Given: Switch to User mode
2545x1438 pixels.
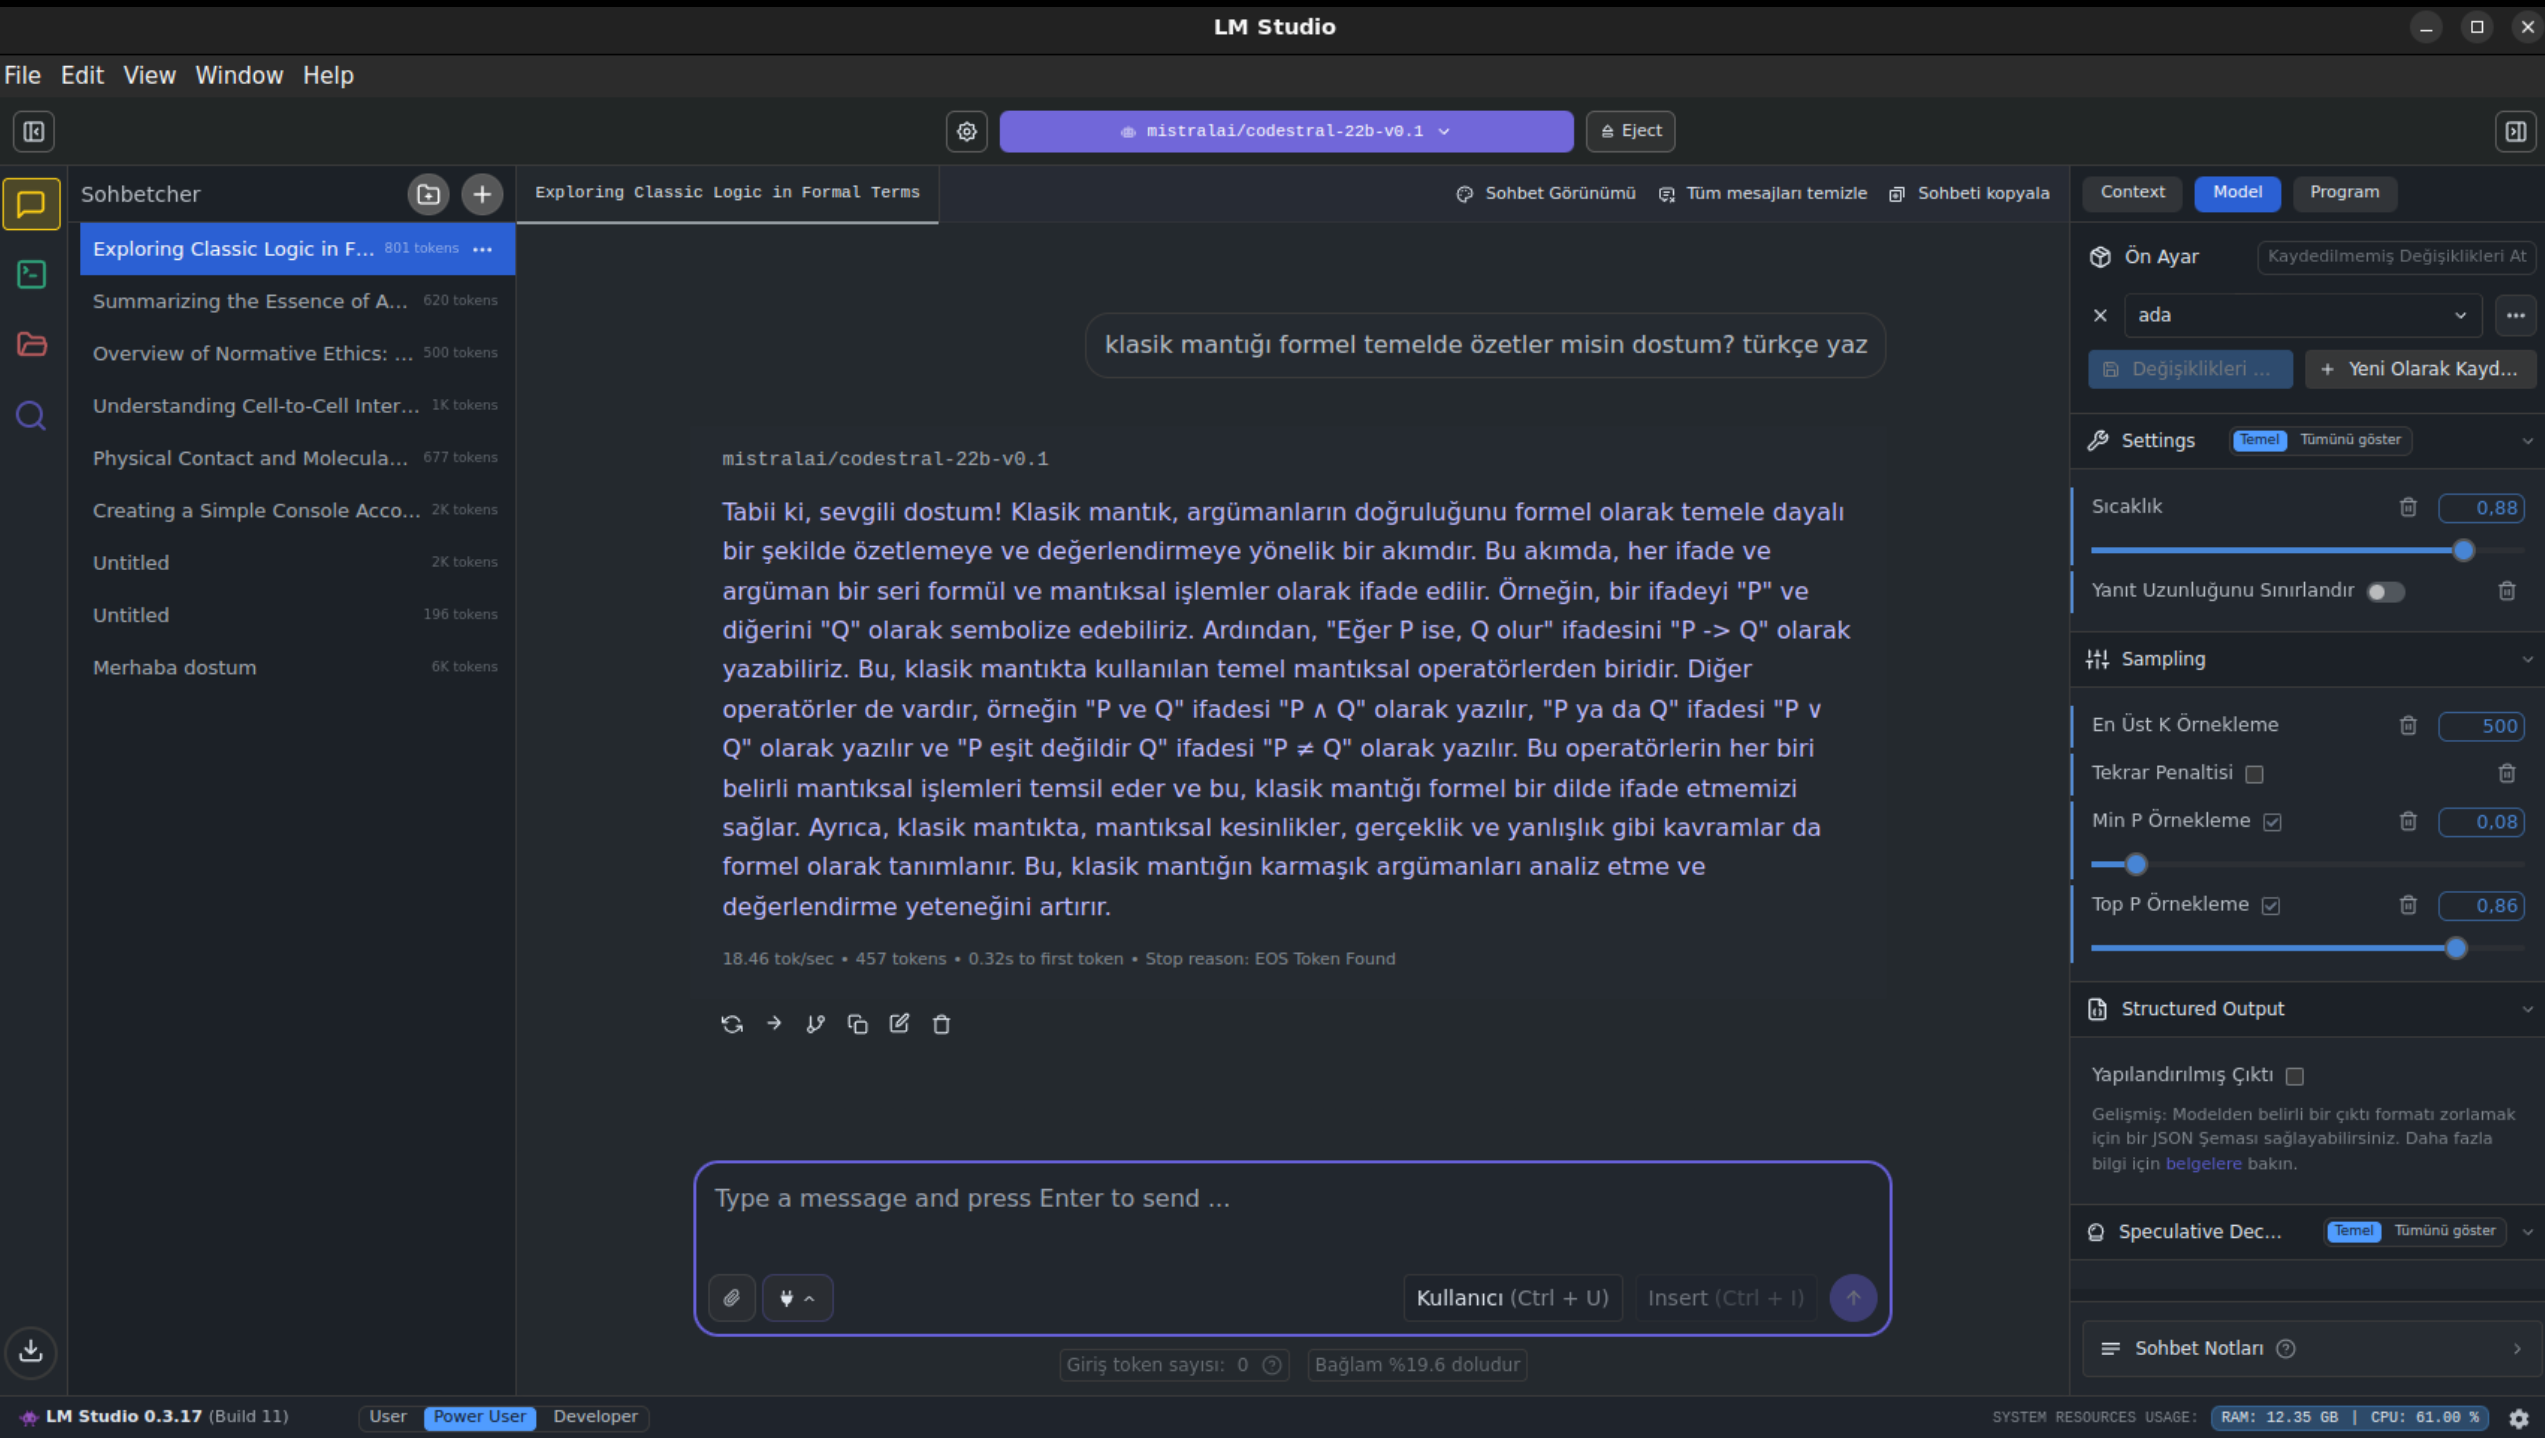Looking at the screenshot, I should [x=388, y=1417].
